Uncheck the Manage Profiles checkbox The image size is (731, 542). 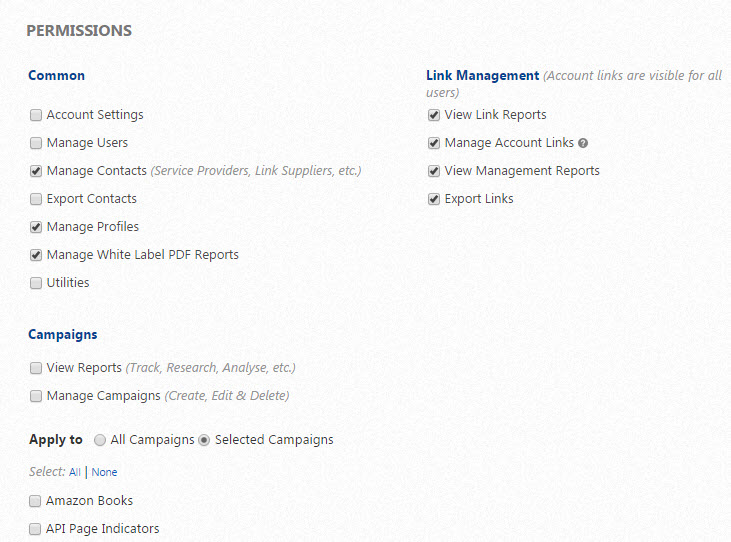coord(36,227)
